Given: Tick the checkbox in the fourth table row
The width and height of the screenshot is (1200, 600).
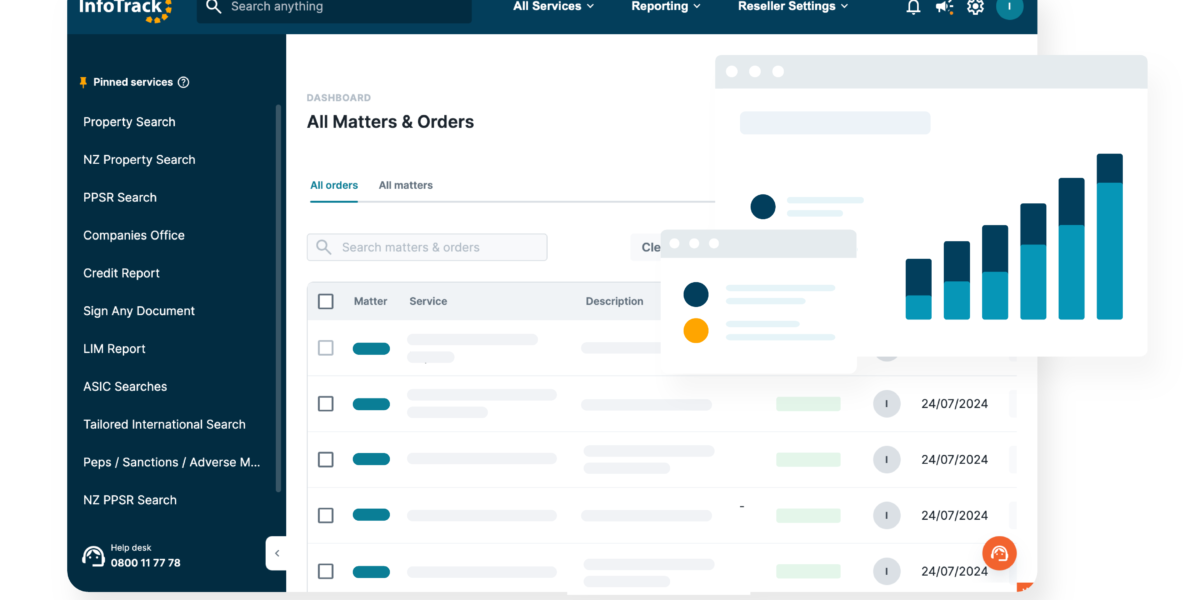Looking at the screenshot, I should [325, 515].
